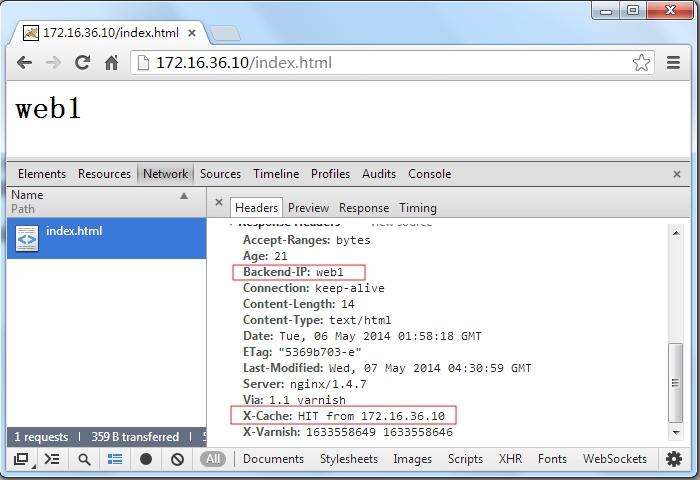Open Chrome hamburger menu
The width and height of the screenshot is (700, 480).
[x=673, y=62]
